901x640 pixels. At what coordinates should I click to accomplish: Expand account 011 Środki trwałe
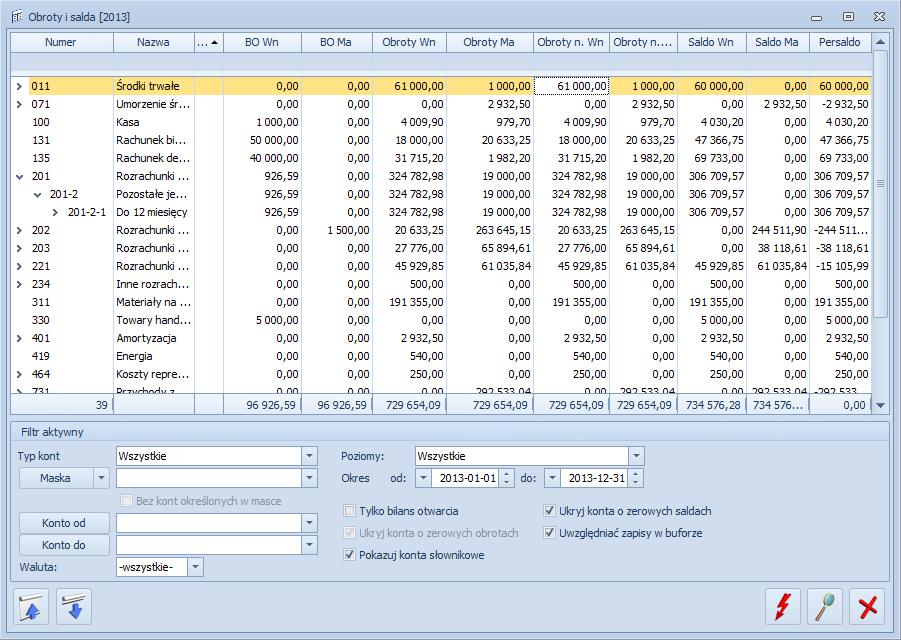click(20, 86)
